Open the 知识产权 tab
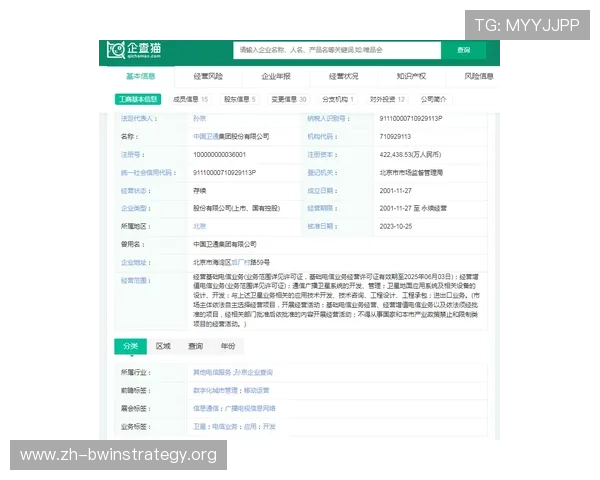The width and height of the screenshot is (600, 480). (411, 76)
